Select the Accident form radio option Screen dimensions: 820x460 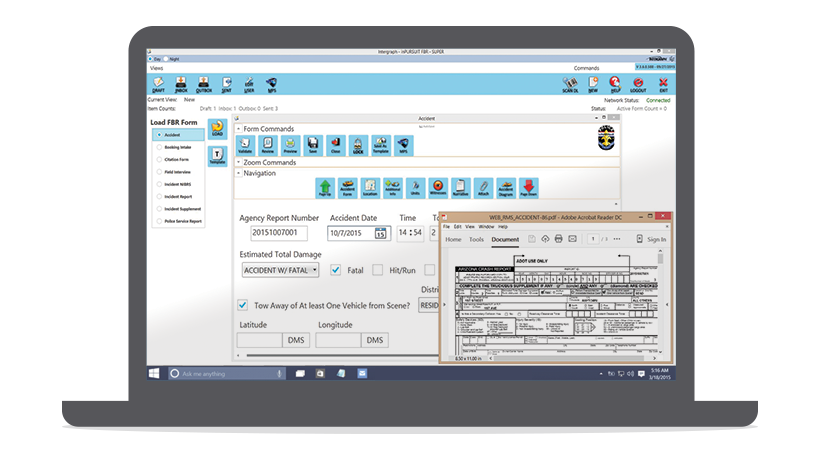[160, 135]
